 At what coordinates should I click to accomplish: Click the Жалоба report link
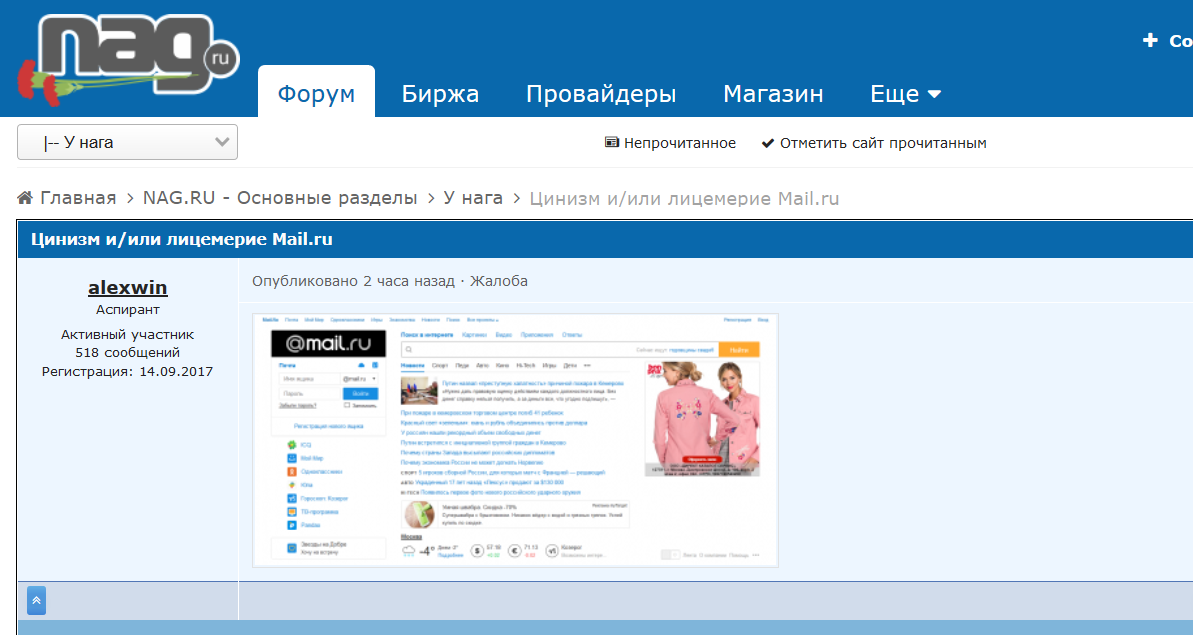point(498,281)
